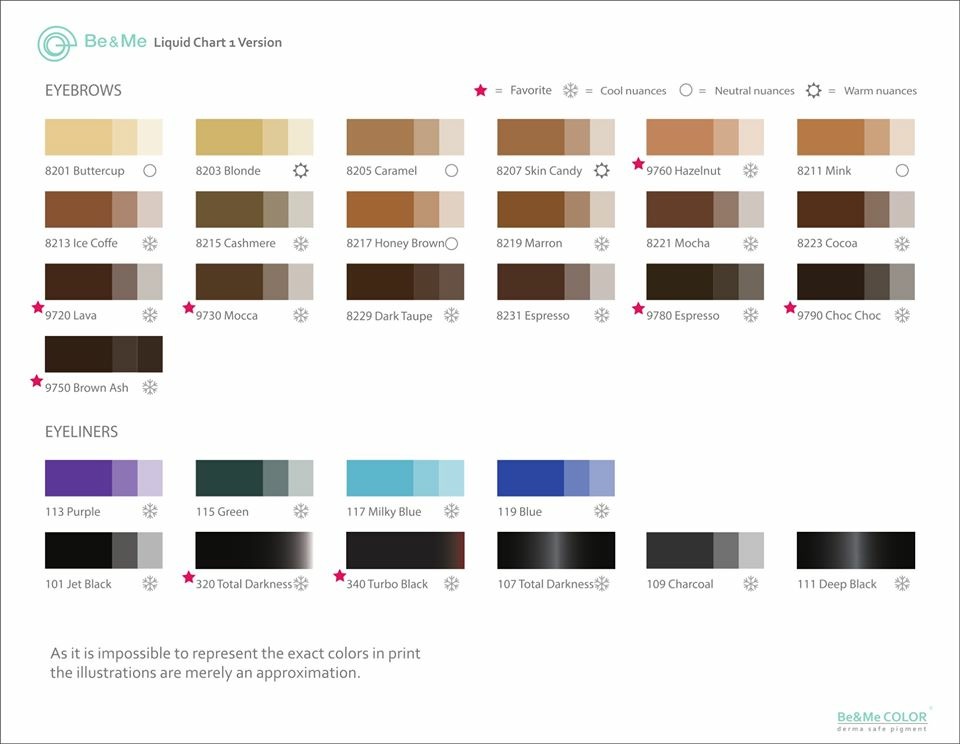Viewport: 960px width, 744px height.
Task: Click the favorite star next to 9790 Choc Choc
Action: [790, 307]
